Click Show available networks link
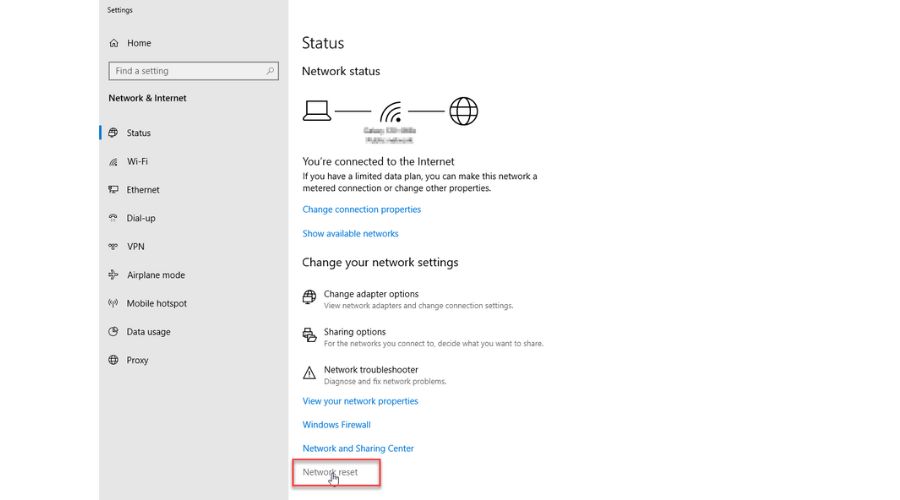Viewport: 900px width, 500px height. [x=350, y=234]
